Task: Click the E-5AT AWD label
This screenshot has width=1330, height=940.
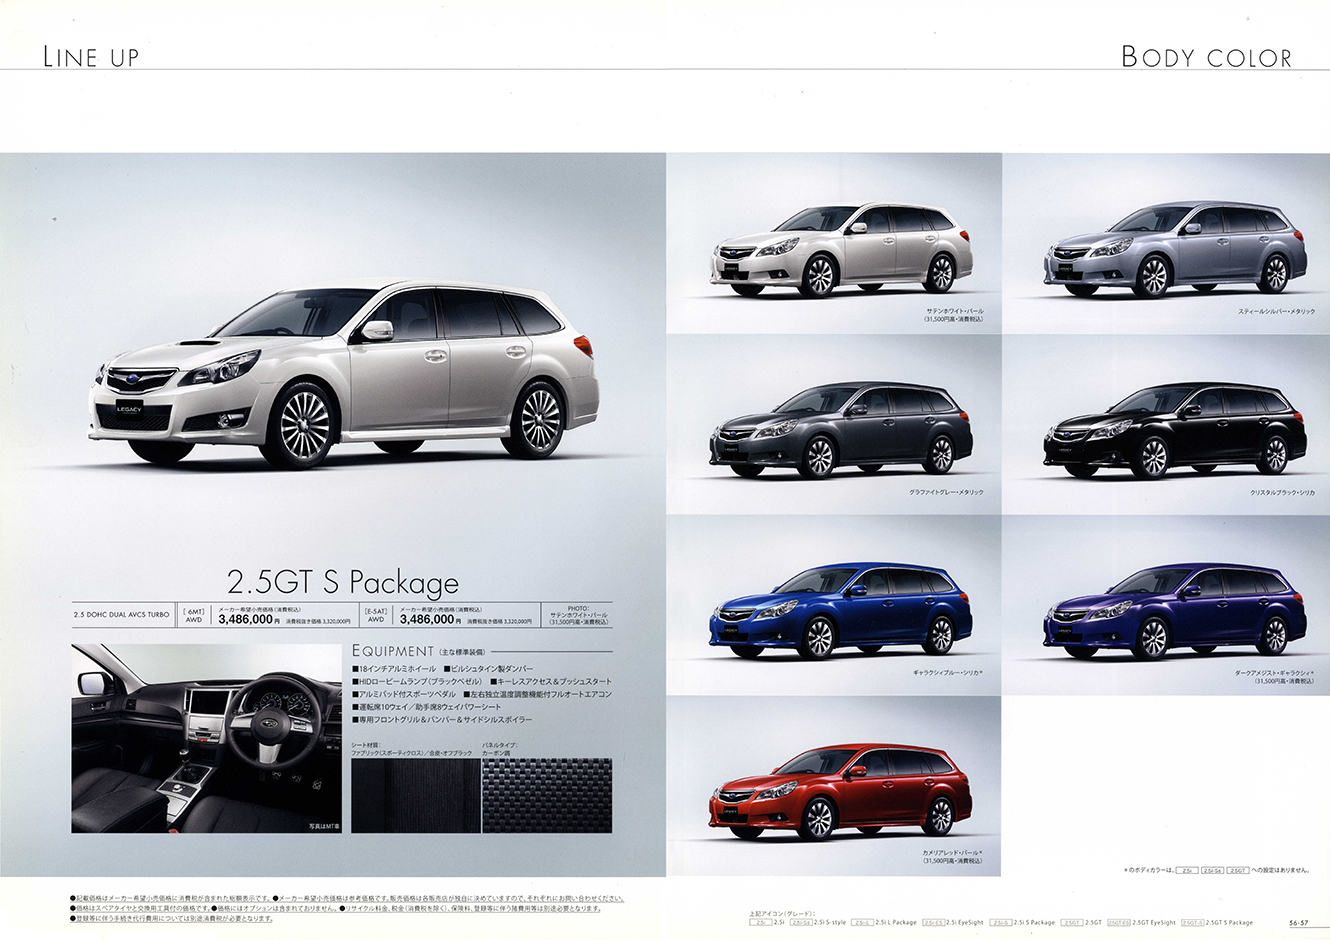Action: click(x=376, y=615)
